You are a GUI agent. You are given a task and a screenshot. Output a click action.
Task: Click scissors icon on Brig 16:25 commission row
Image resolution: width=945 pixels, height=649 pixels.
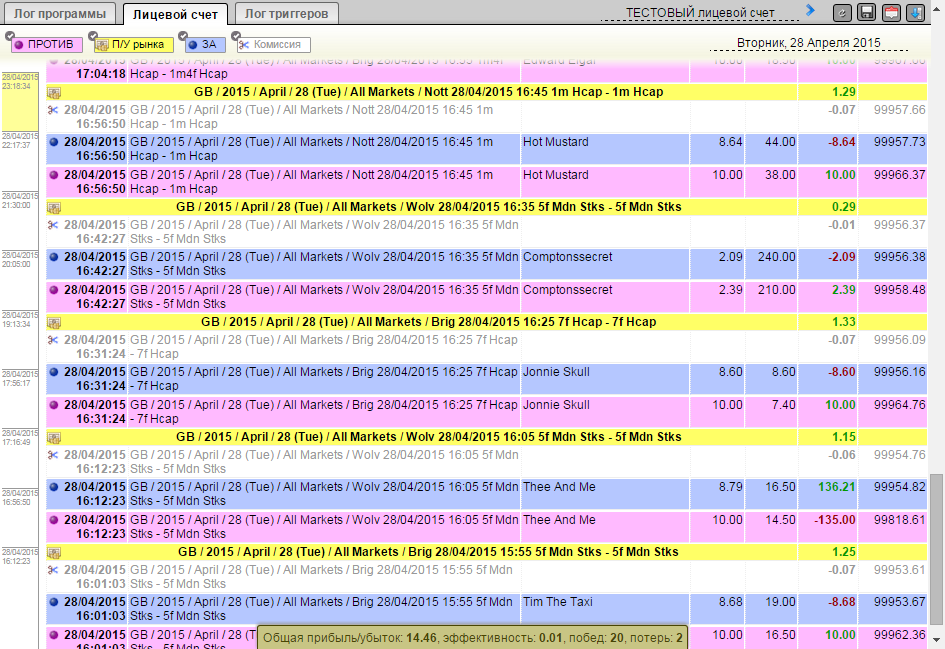(x=54, y=340)
